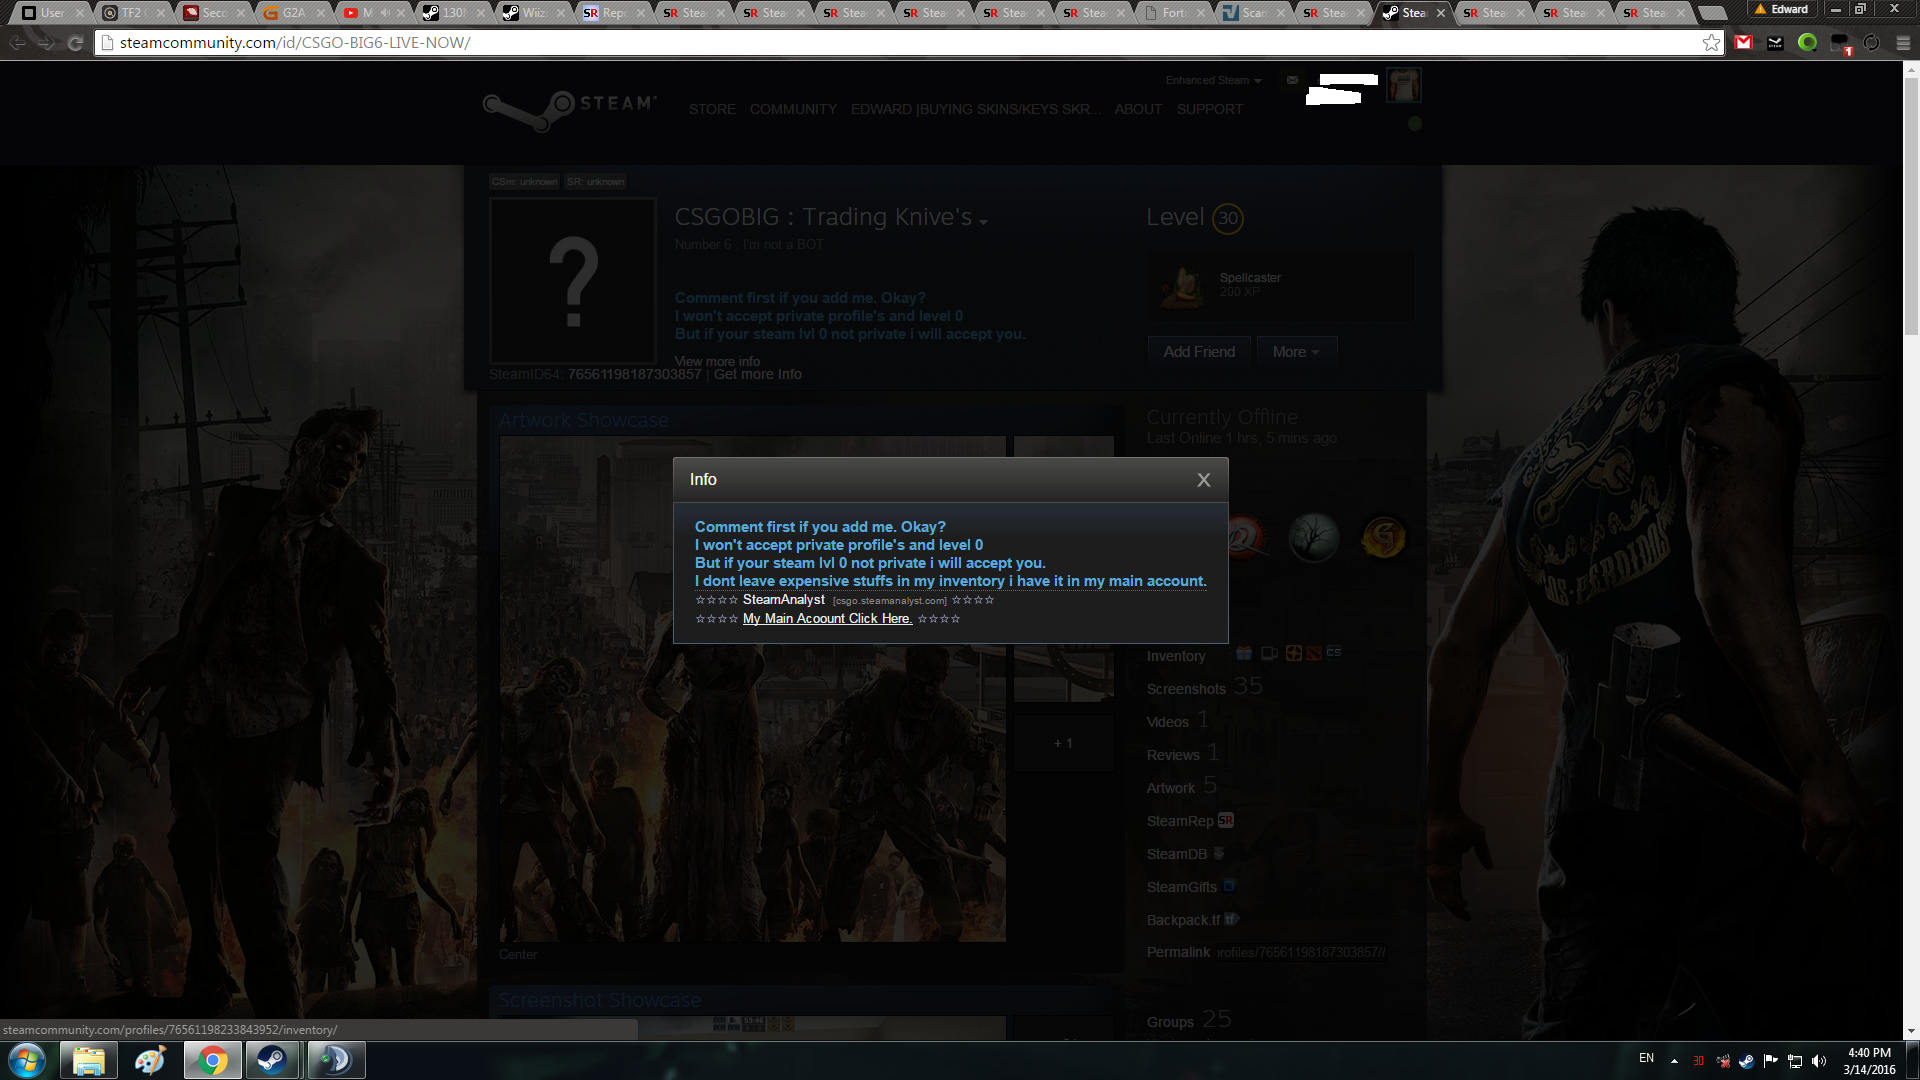Close the Info dialog
Image resolution: width=1920 pixels, height=1080 pixels.
(x=1203, y=480)
